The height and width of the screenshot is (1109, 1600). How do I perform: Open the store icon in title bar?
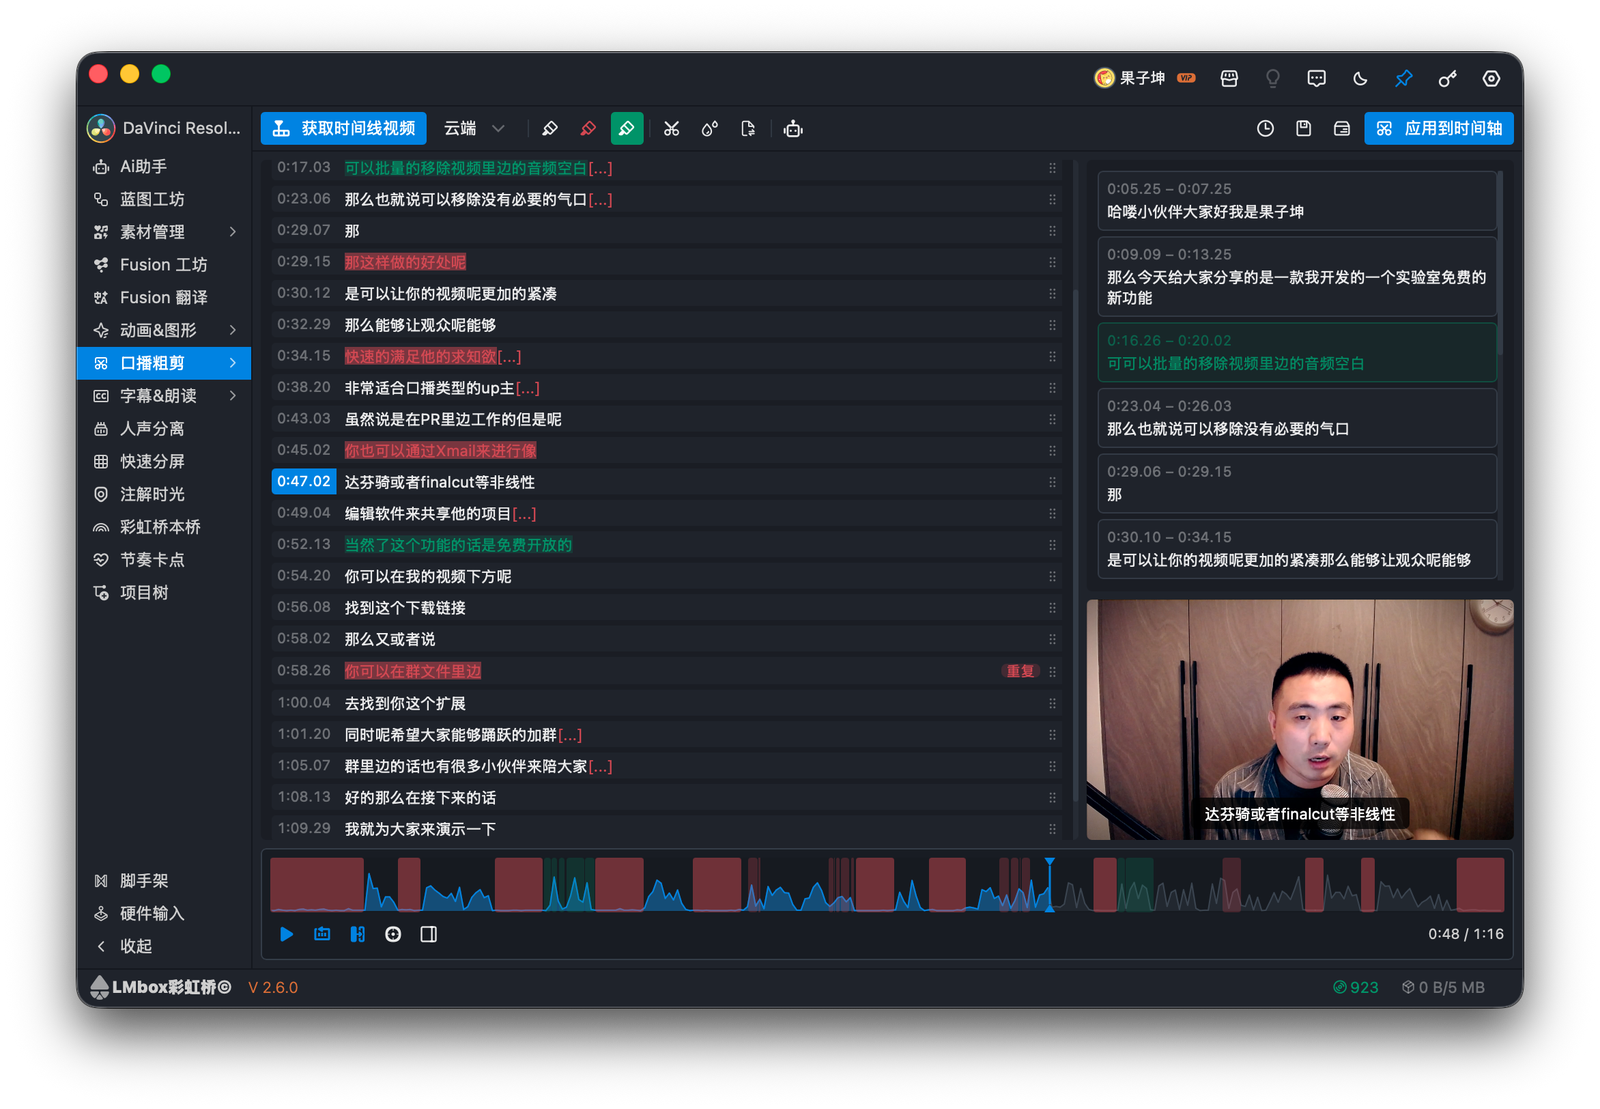click(x=1229, y=78)
